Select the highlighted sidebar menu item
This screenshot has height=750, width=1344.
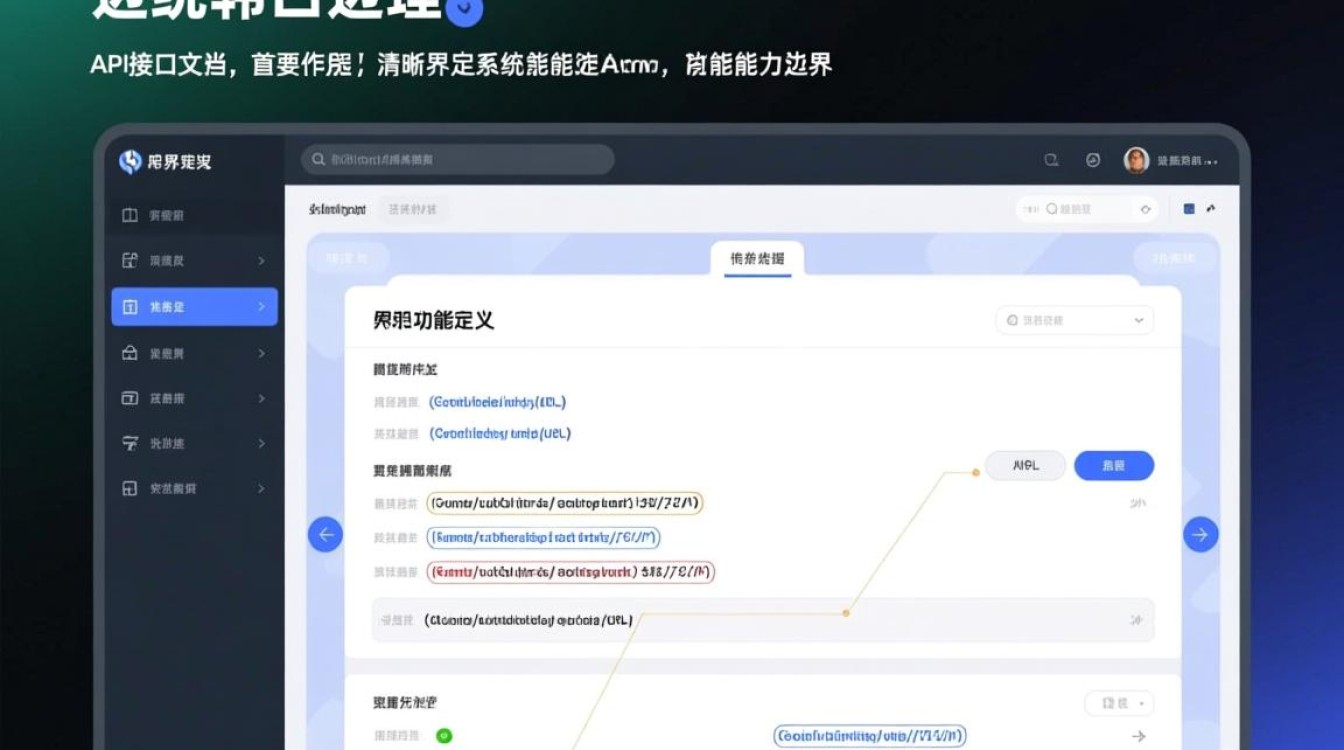193,307
